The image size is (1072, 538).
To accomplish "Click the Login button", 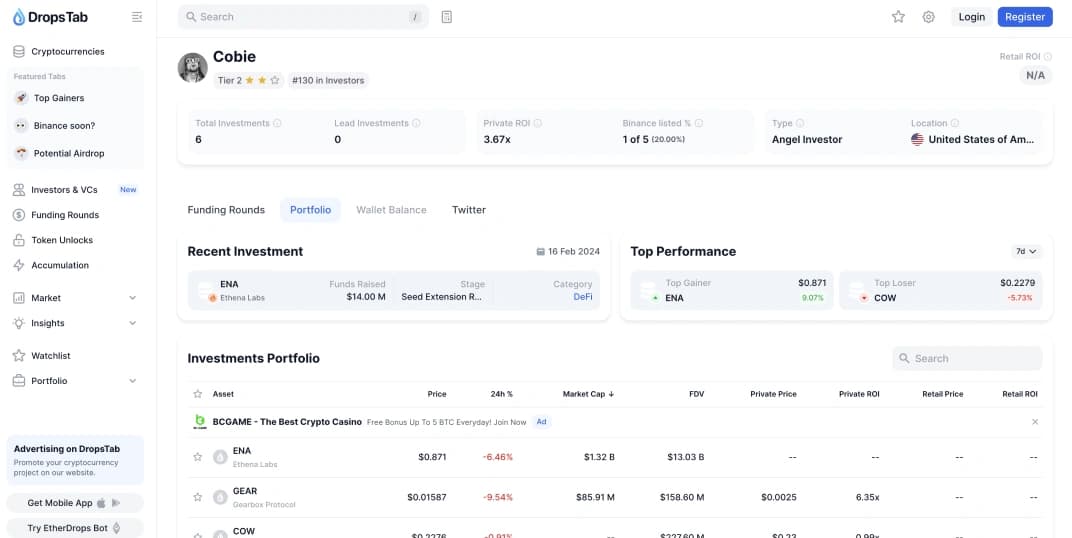I will (972, 17).
